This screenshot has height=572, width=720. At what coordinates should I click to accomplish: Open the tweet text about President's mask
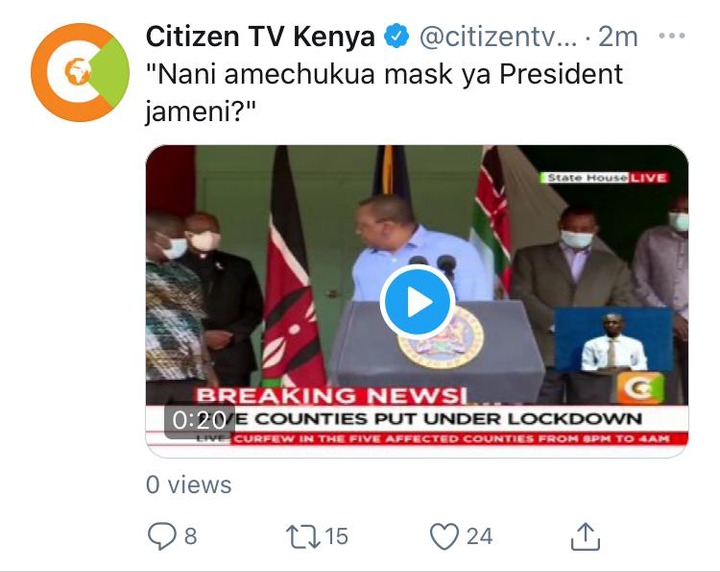pos(384,92)
